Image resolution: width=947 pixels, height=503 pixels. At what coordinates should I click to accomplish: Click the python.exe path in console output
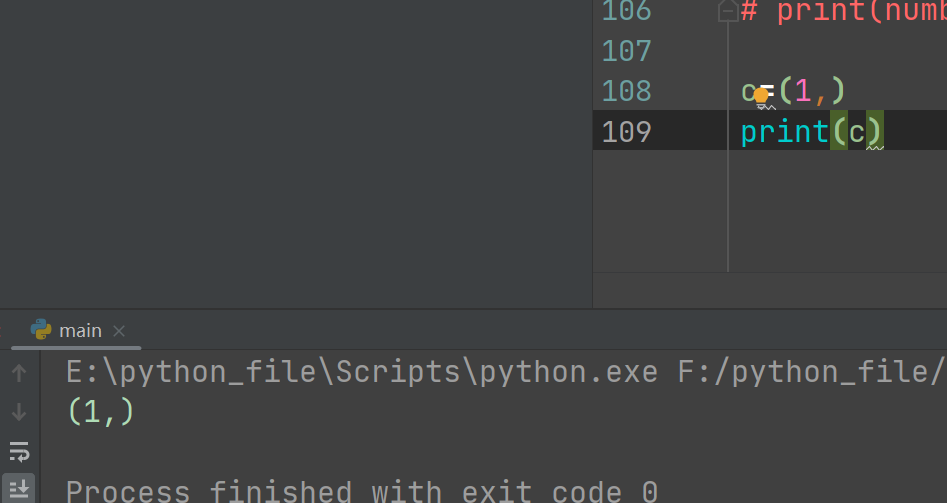coord(362,372)
